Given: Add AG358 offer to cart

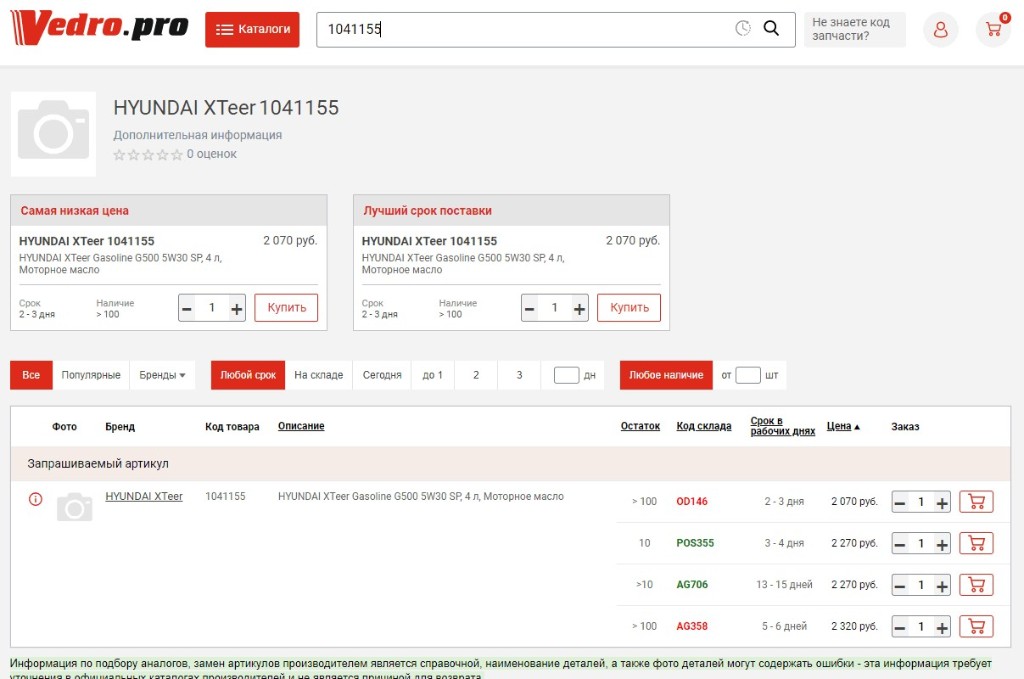Looking at the screenshot, I should 976,627.
